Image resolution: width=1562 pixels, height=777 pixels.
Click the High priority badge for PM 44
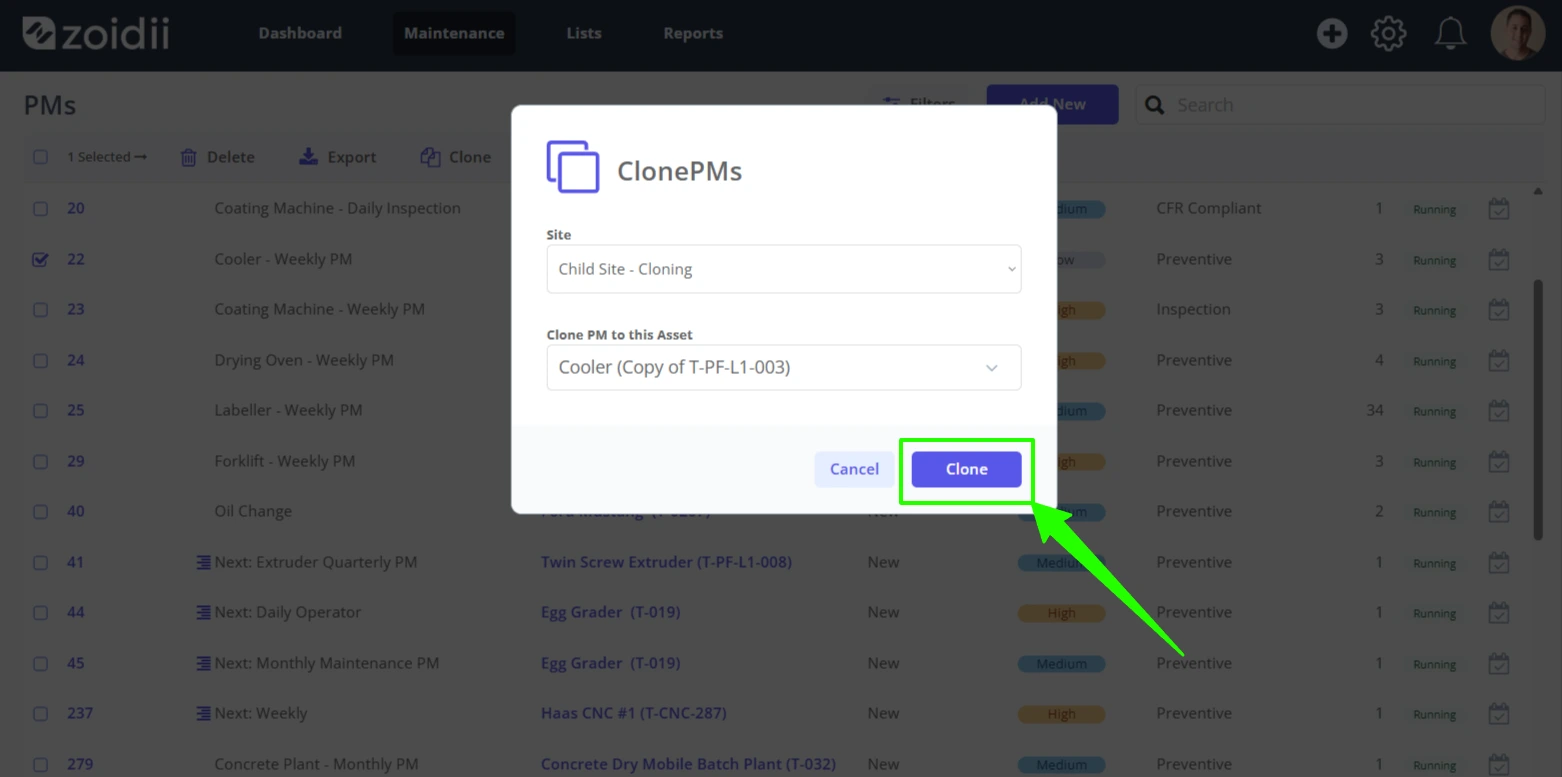click(1061, 613)
